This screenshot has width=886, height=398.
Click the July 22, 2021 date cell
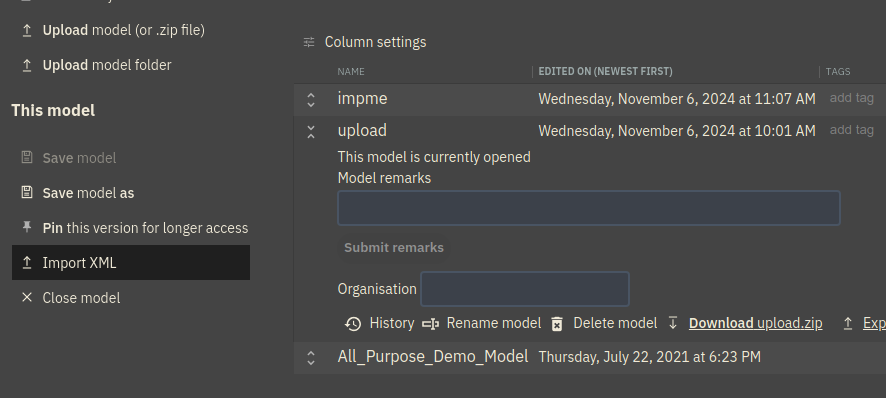click(649, 357)
